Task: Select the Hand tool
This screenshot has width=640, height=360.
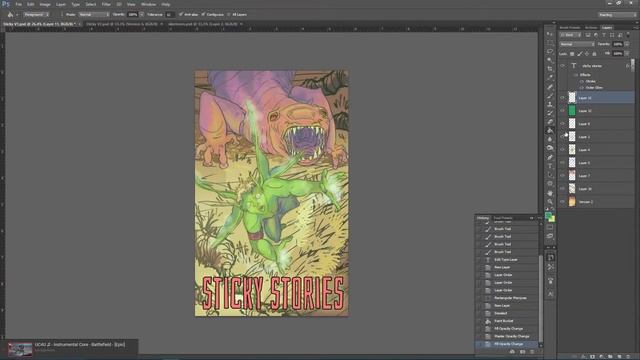Action: tap(550, 193)
